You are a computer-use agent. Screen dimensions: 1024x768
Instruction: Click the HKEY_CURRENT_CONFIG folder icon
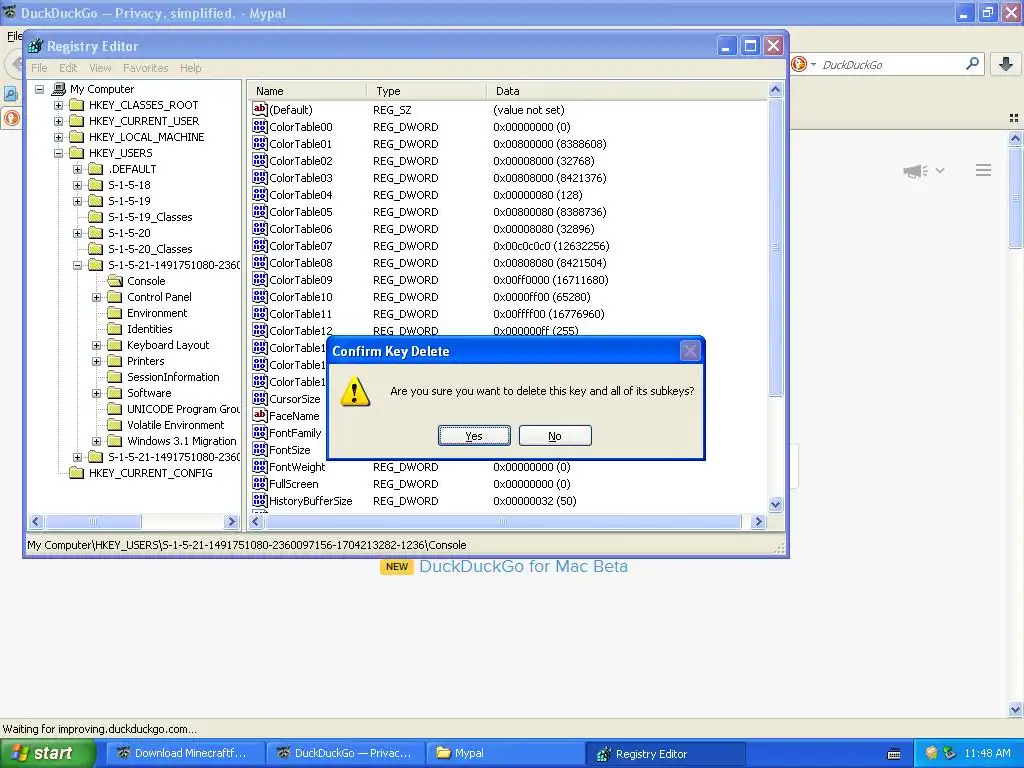pyautogui.click(x=76, y=473)
